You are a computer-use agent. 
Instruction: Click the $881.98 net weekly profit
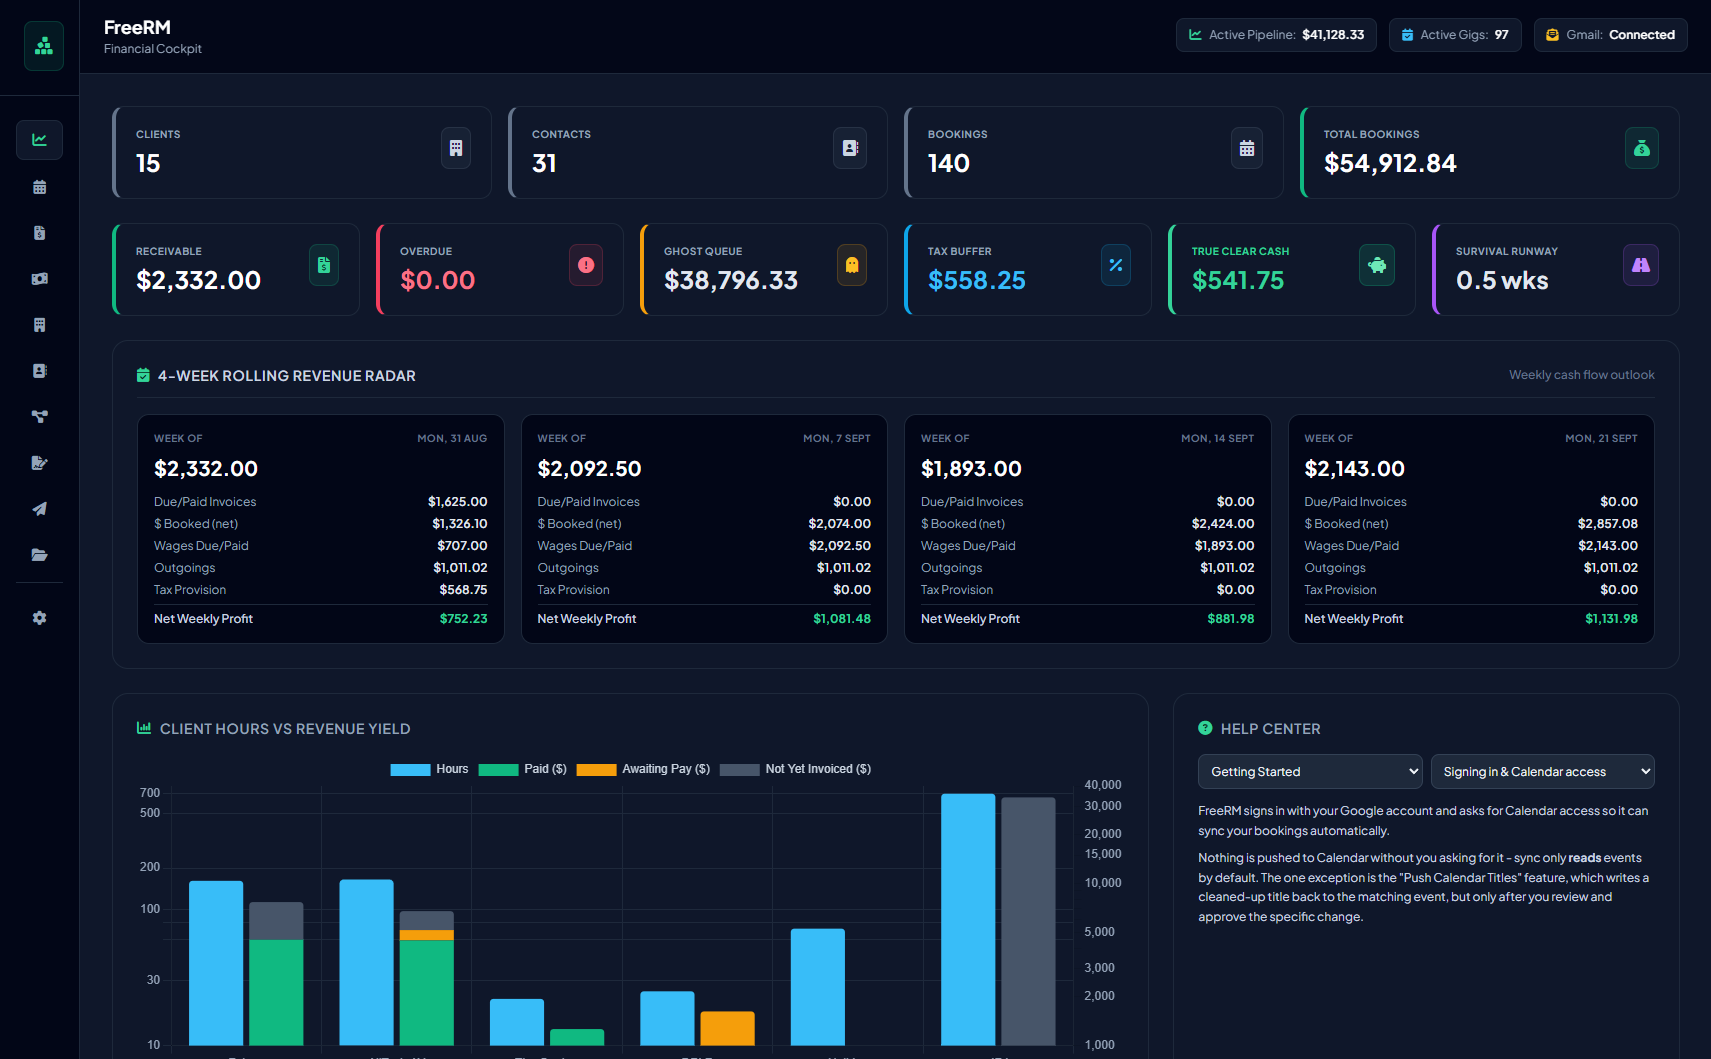tap(1231, 619)
